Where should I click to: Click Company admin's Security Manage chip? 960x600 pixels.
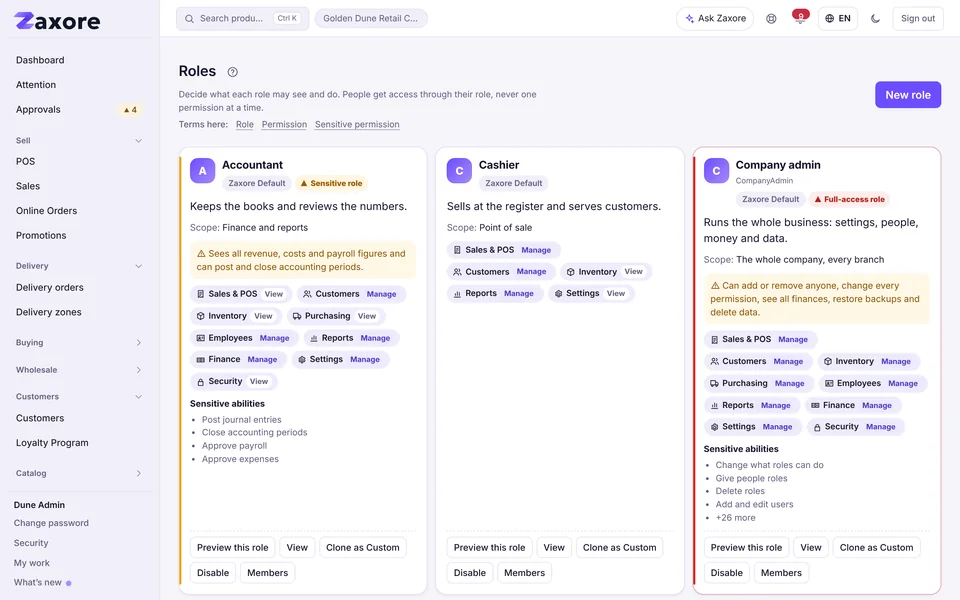pyautogui.click(x=855, y=427)
